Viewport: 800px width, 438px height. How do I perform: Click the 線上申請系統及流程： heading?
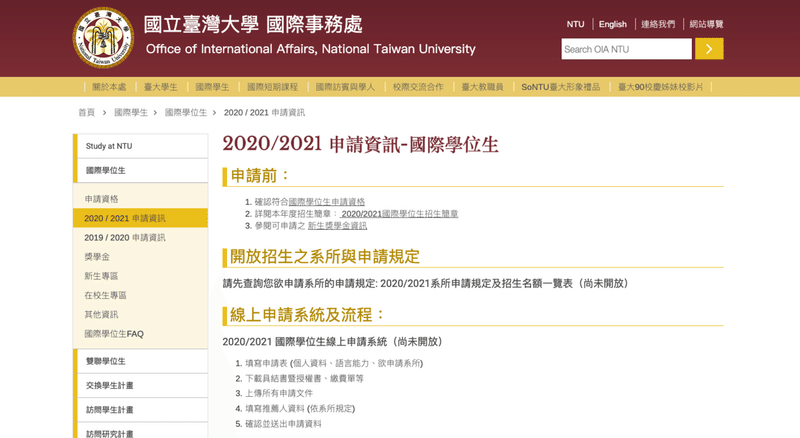pyautogui.click(x=308, y=315)
